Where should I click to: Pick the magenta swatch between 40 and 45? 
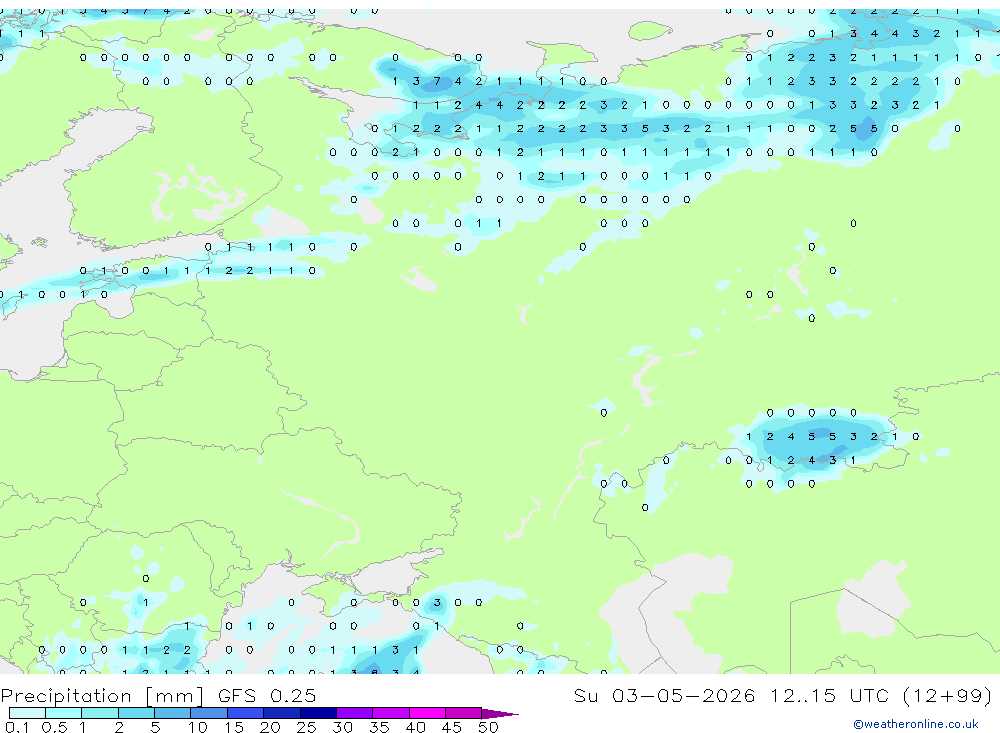coord(427,713)
